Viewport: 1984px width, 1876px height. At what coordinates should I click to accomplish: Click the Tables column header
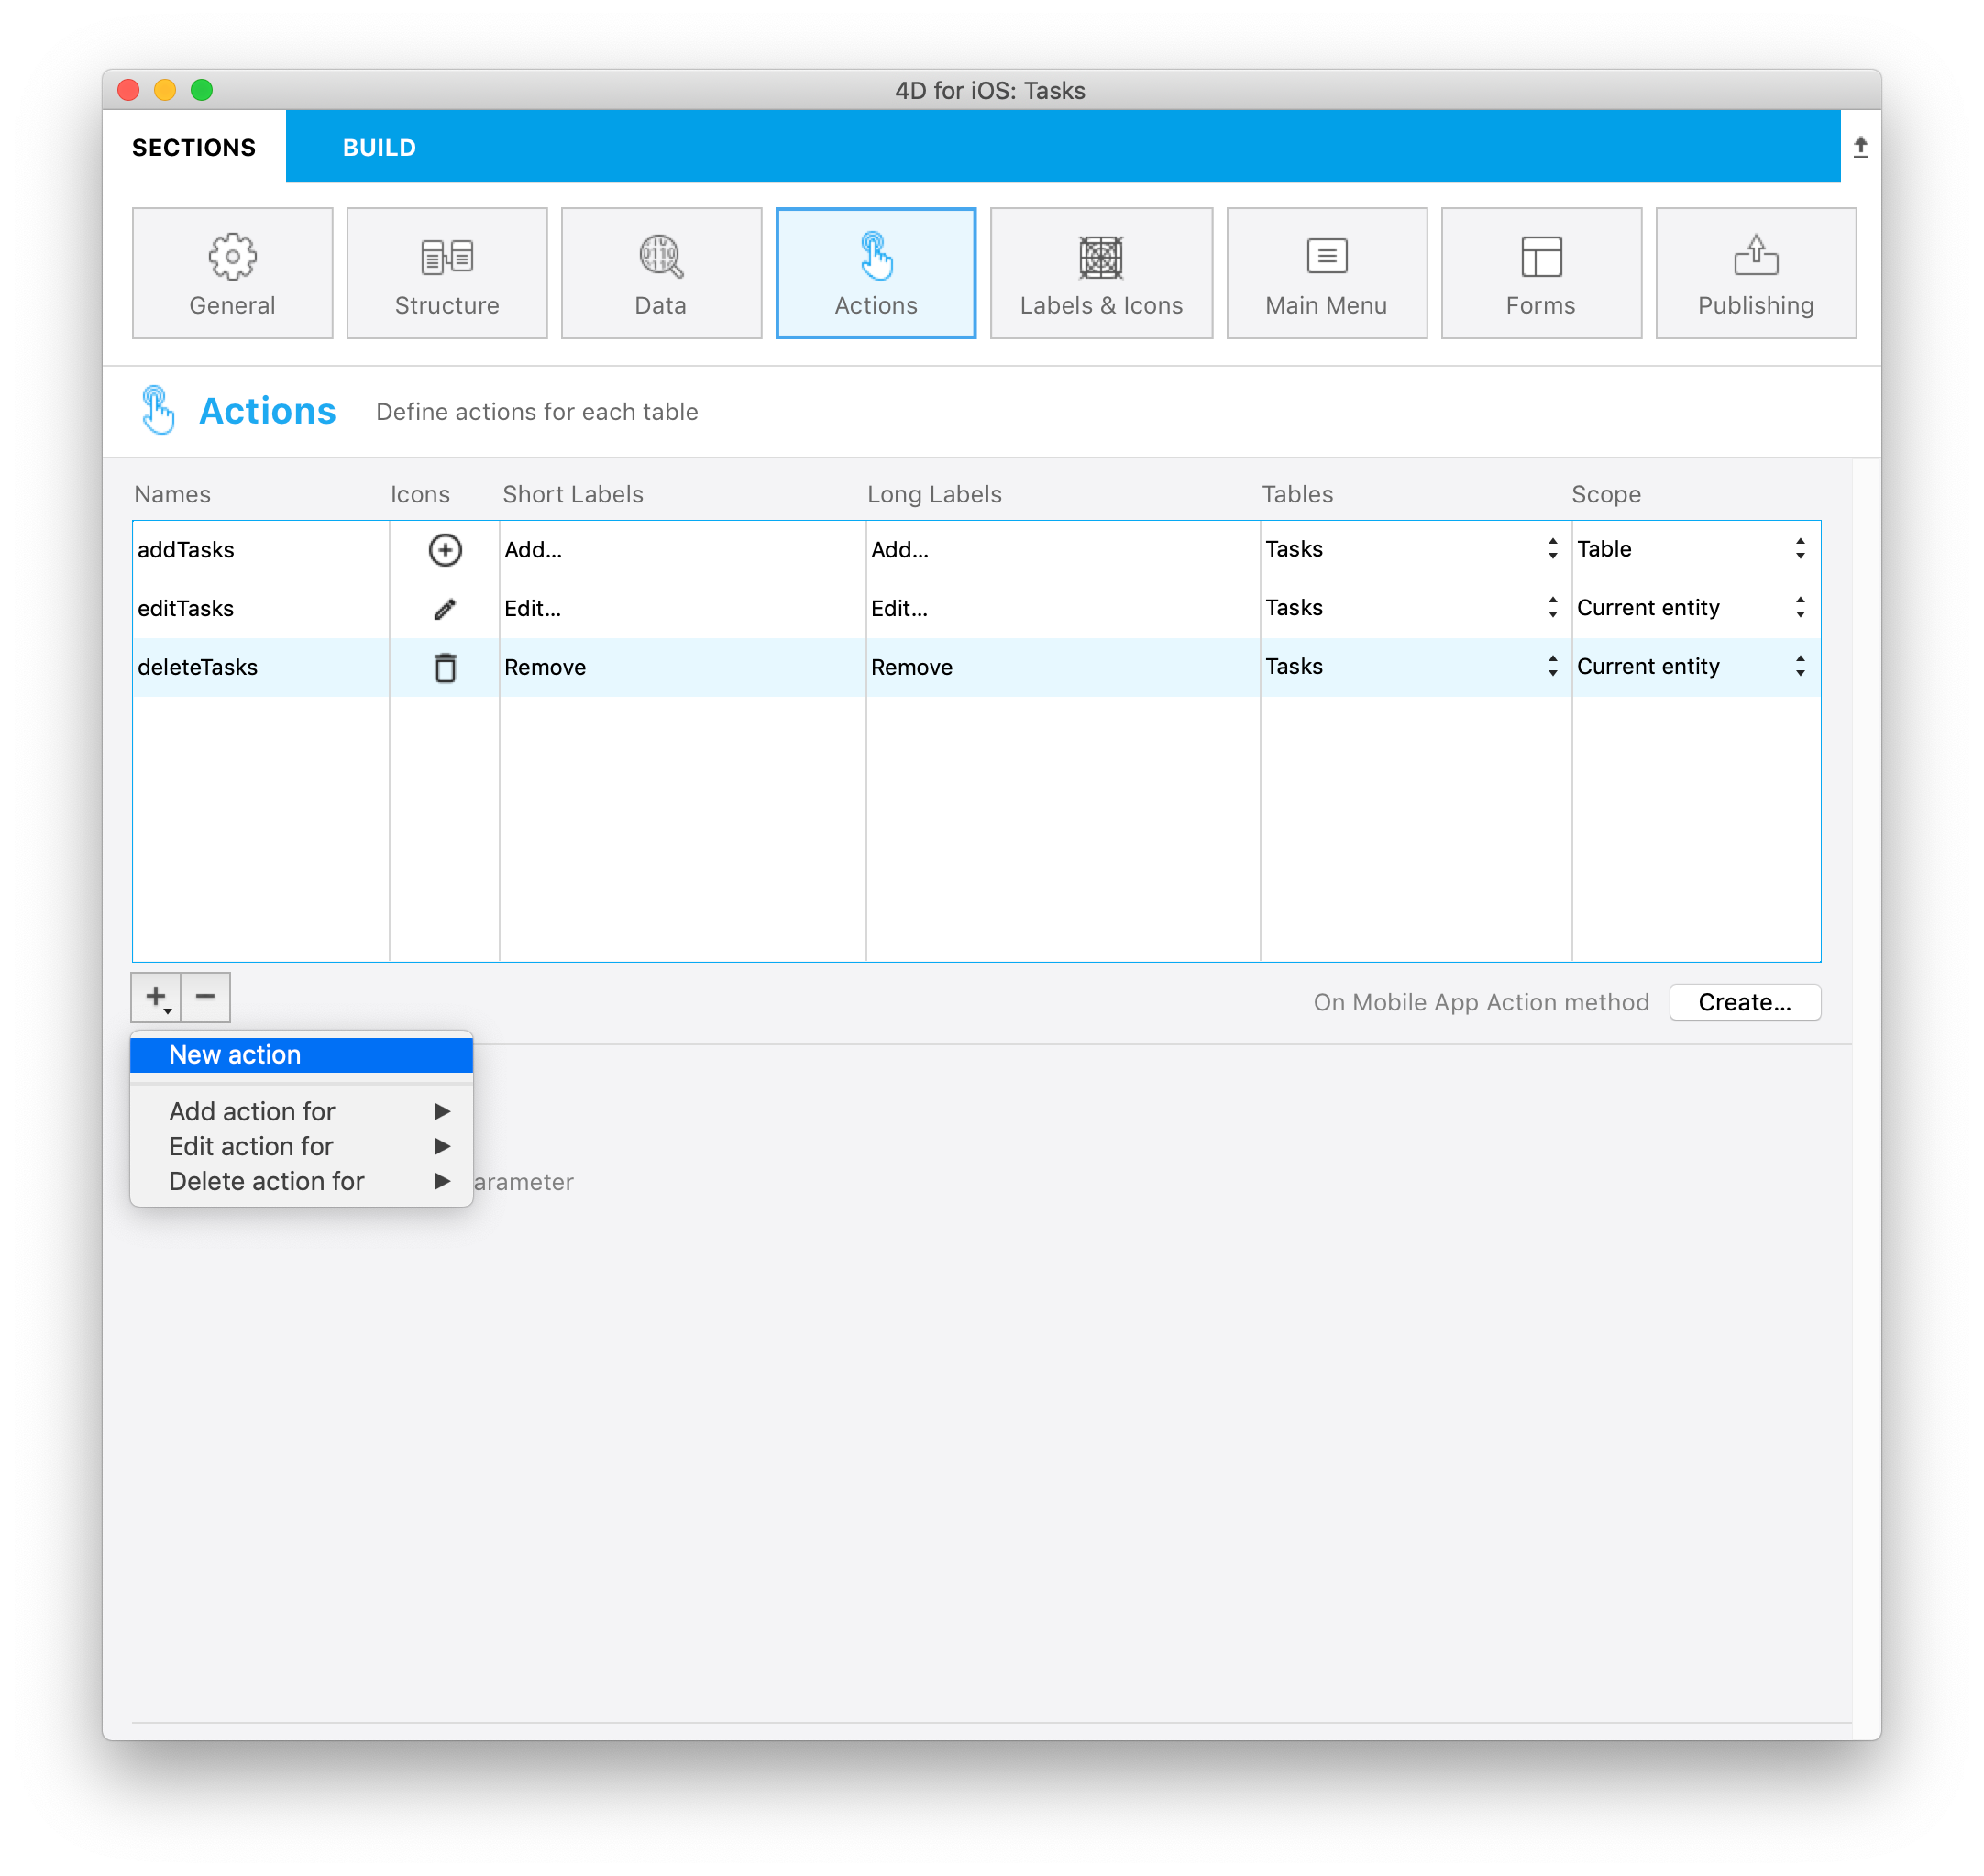tap(1297, 494)
